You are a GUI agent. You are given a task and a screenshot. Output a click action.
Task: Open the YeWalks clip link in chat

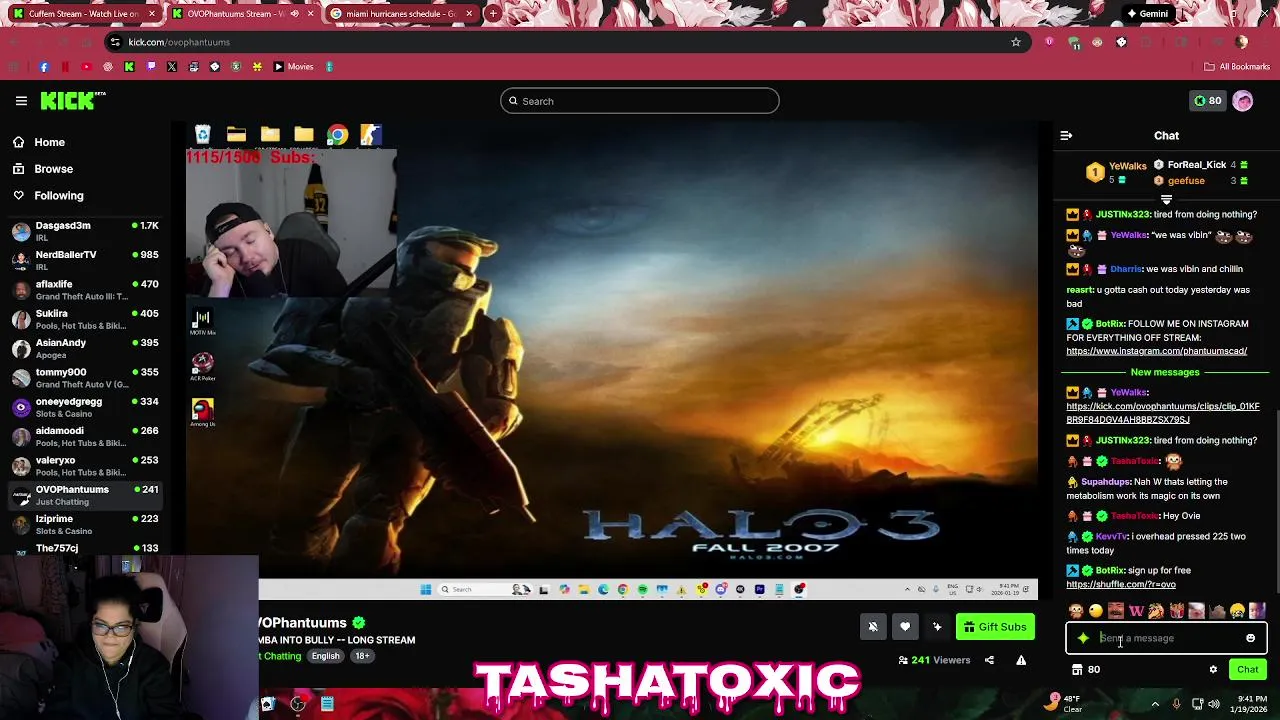(x=1163, y=413)
